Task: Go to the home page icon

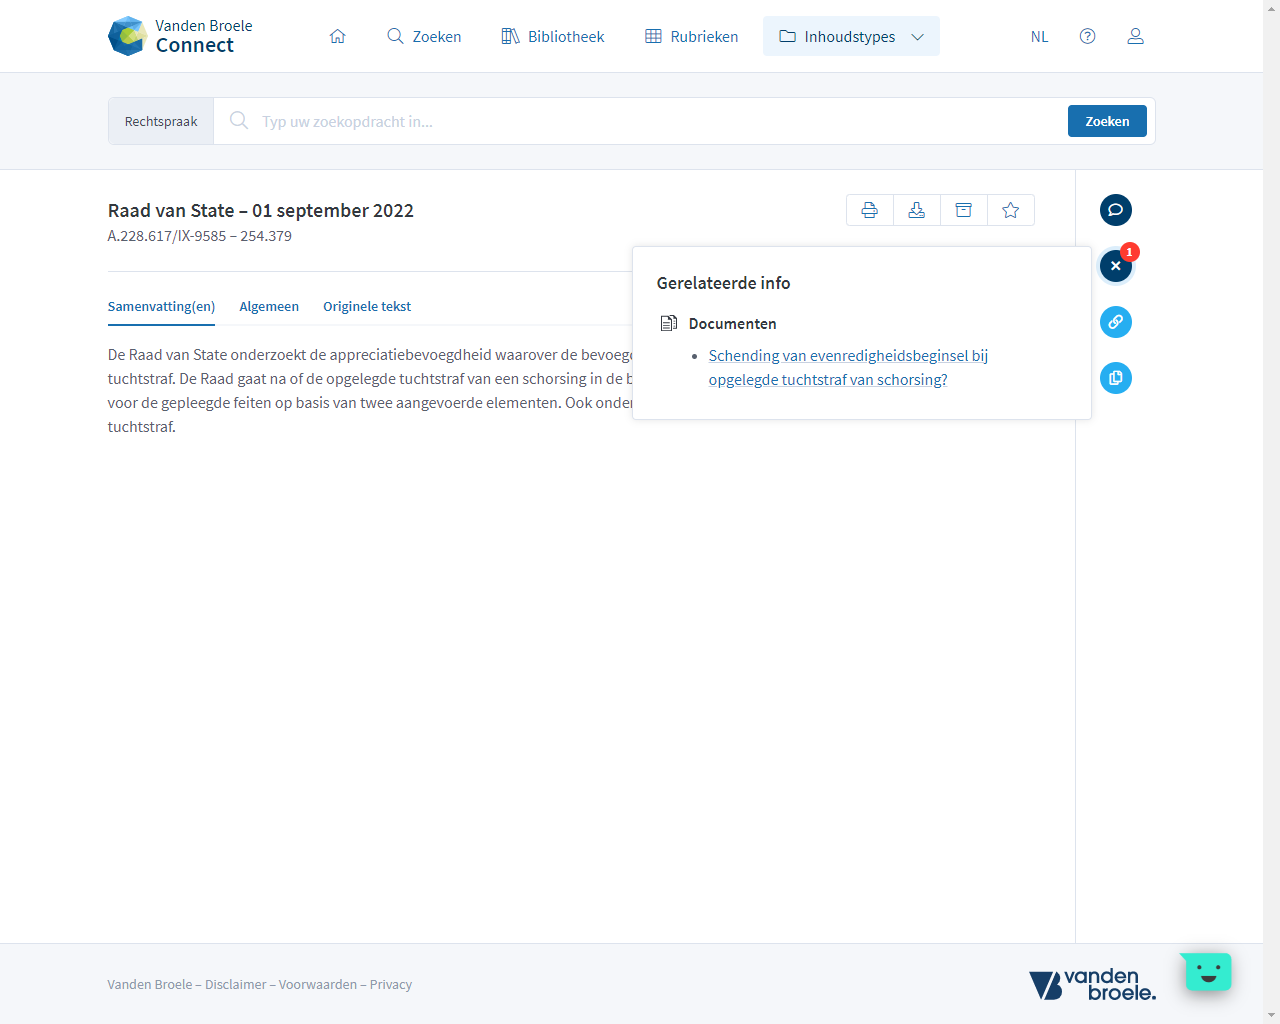Action: pyautogui.click(x=338, y=36)
